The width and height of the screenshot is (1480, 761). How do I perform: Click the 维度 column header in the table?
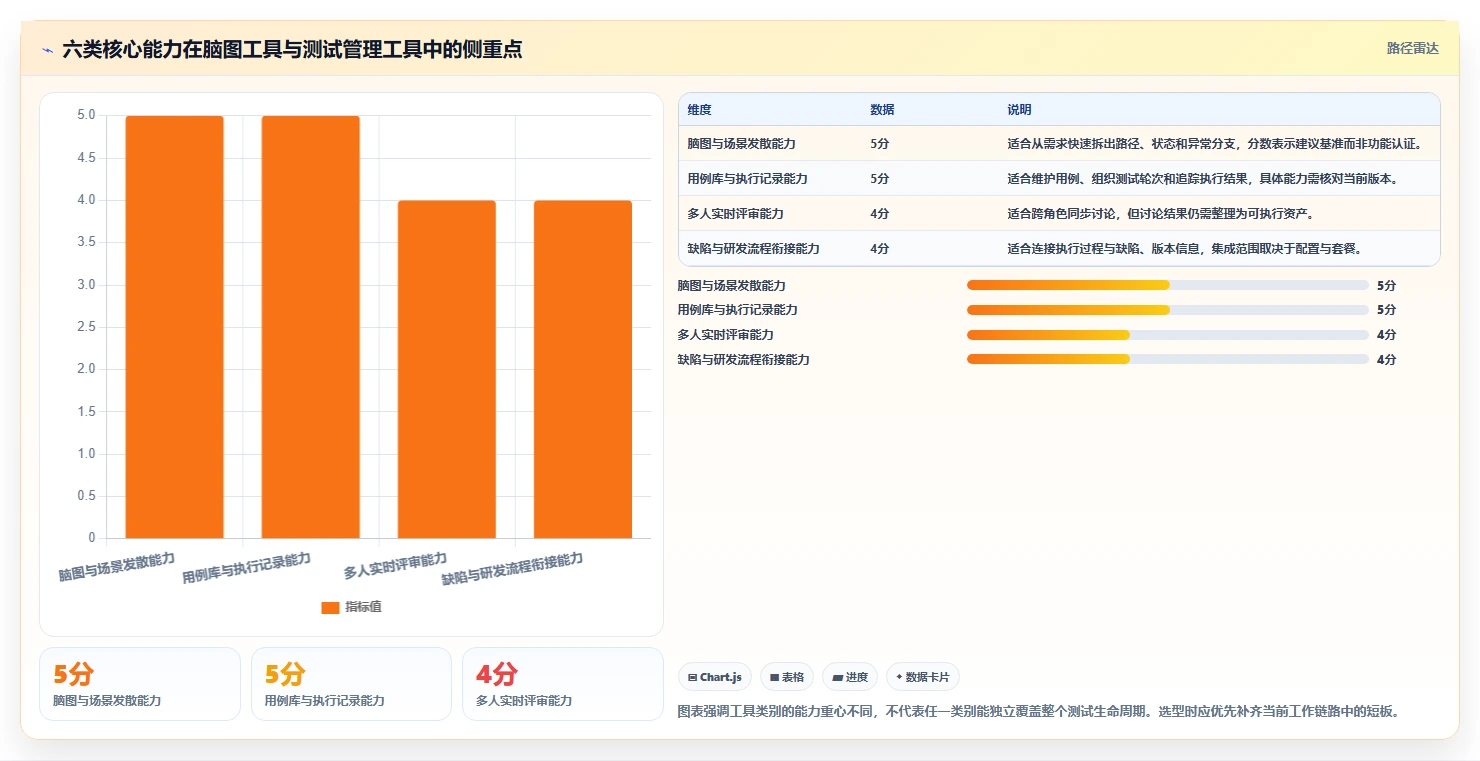[700, 110]
